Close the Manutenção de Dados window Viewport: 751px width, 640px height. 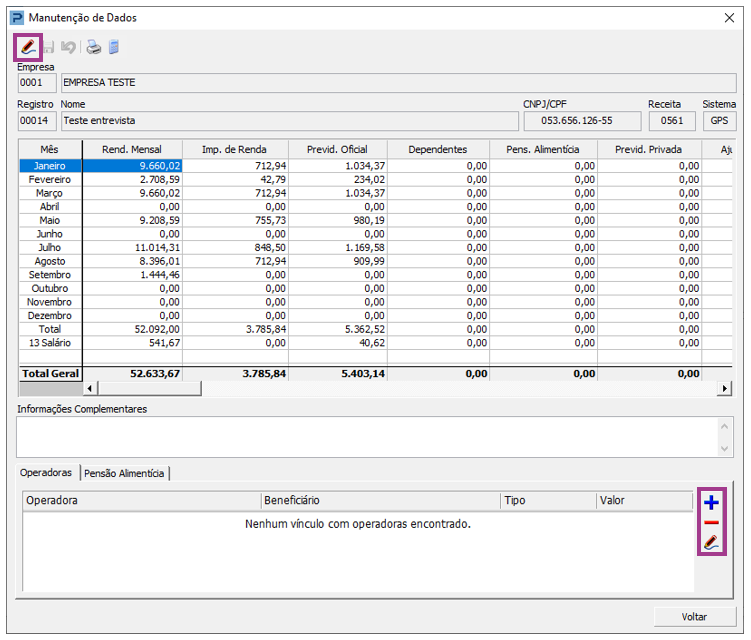point(729,17)
